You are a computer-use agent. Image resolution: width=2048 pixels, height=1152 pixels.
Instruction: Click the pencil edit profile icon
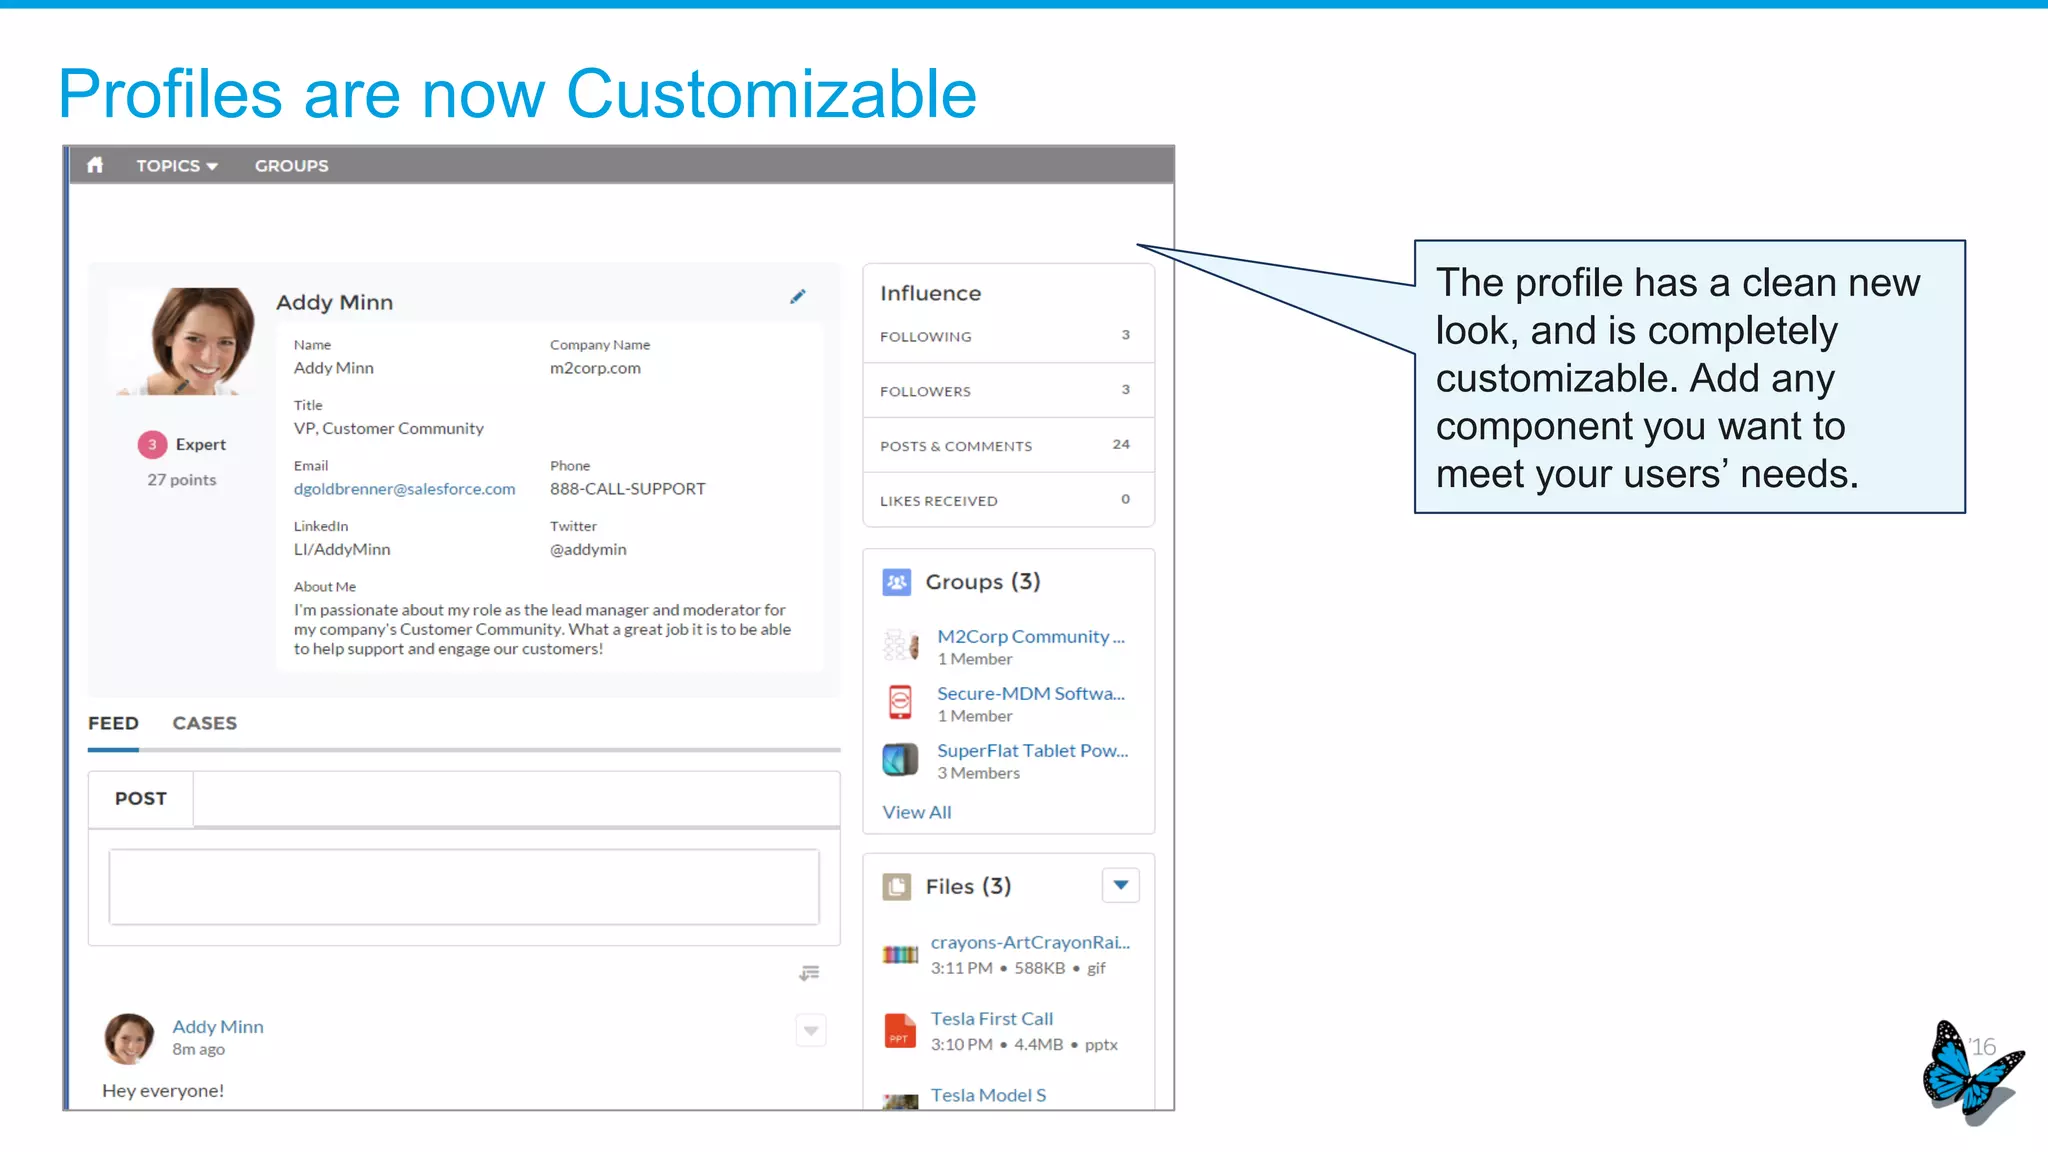tap(797, 297)
